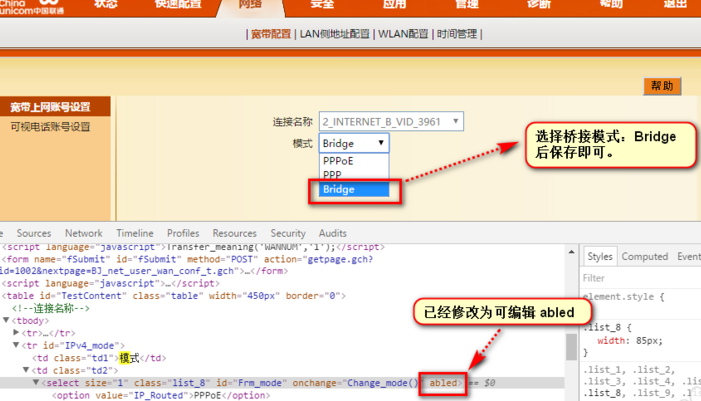Click the Elements panel scrollbar thumb
Viewport: 701px width, 401px height.
pos(571,346)
